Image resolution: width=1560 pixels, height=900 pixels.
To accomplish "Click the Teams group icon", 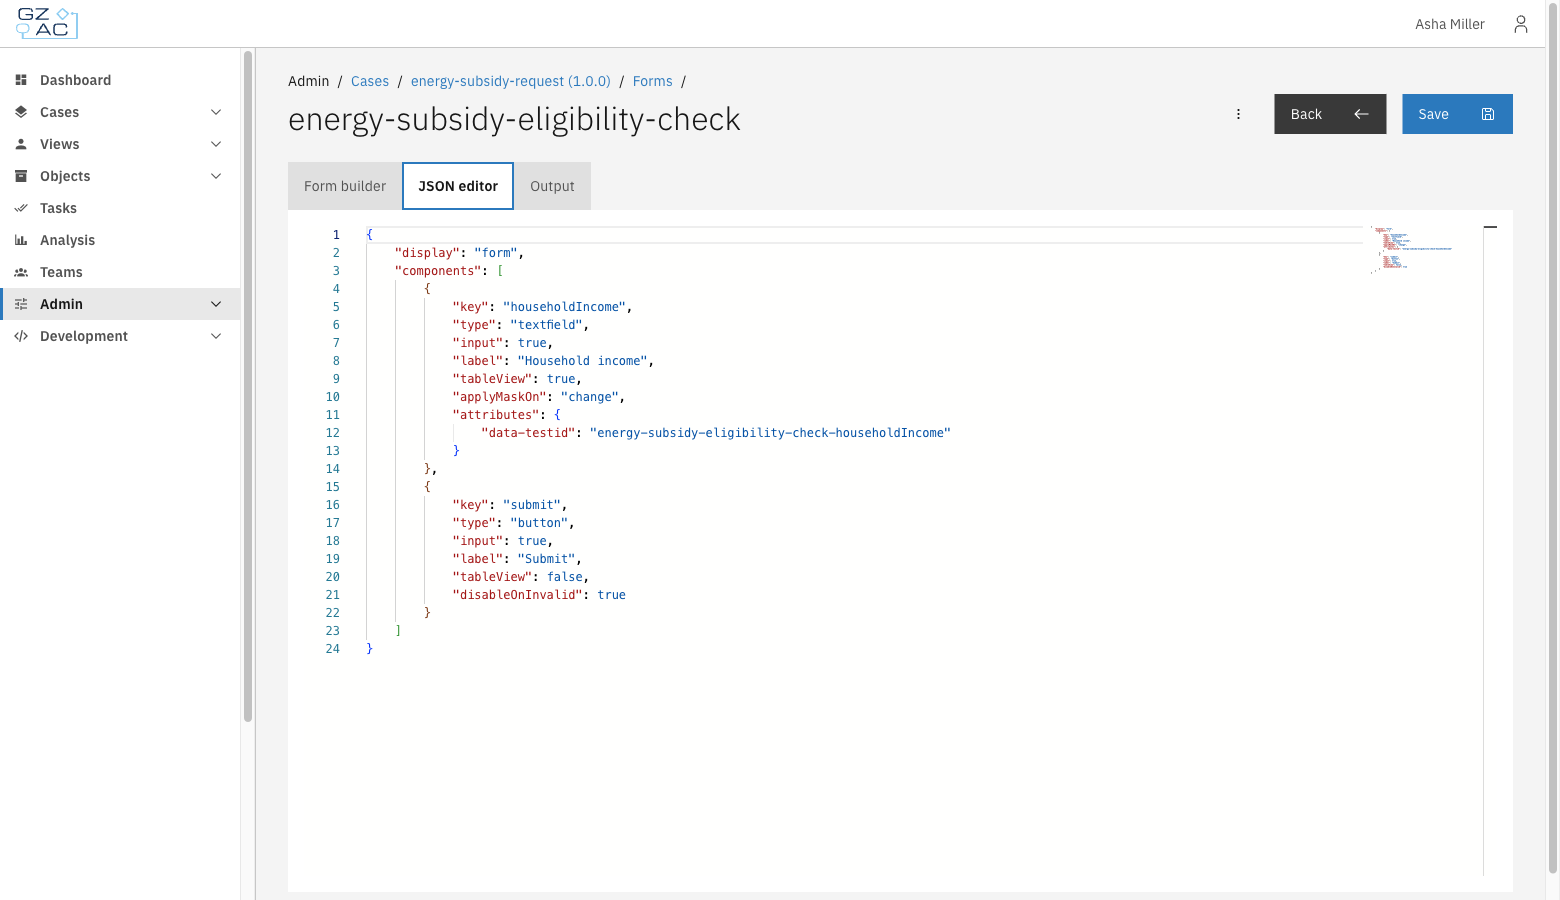I will click(x=21, y=272).
